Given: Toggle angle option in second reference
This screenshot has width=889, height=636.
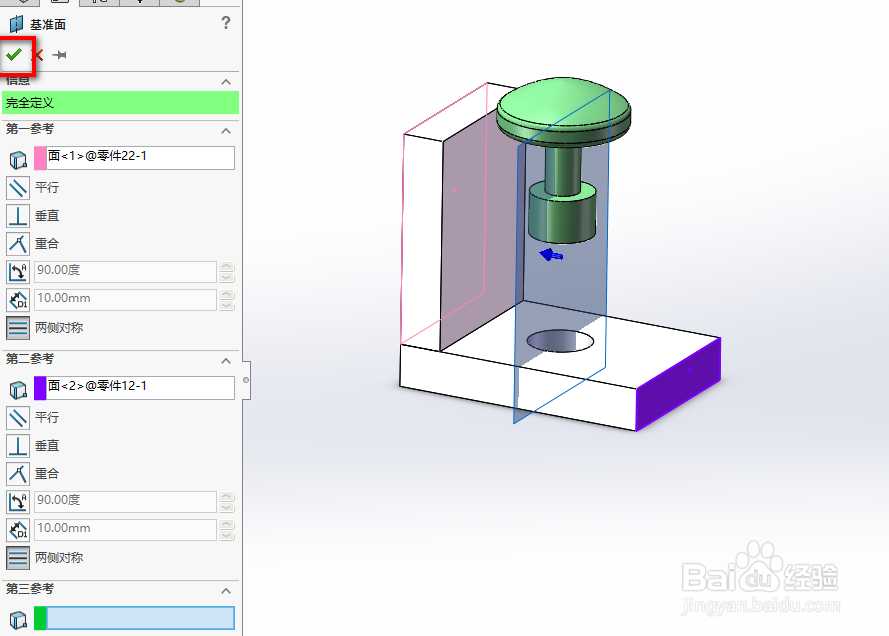Looking at the screenshot, I should [x=18, y=501].
